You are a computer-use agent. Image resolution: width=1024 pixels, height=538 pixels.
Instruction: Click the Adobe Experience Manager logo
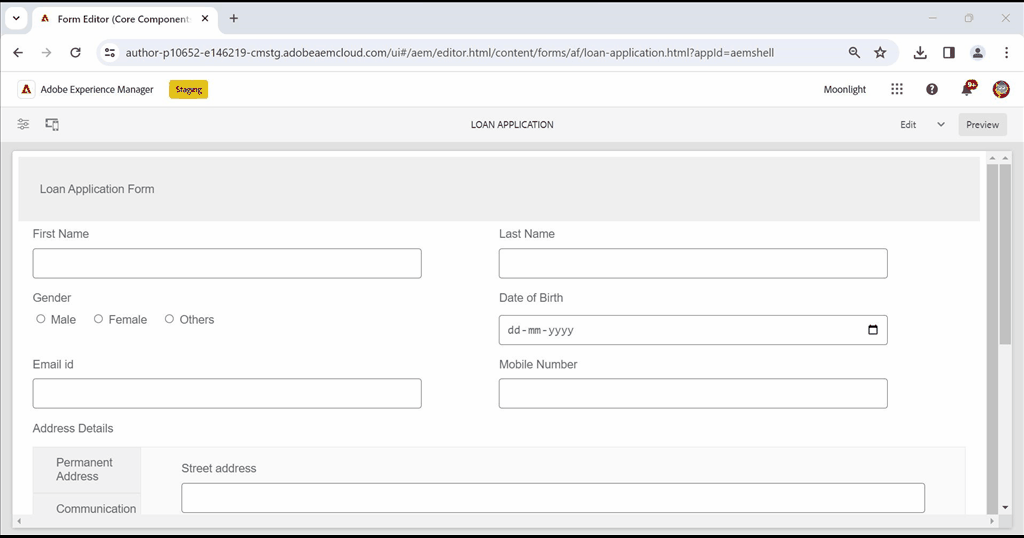tap(27, 89)
